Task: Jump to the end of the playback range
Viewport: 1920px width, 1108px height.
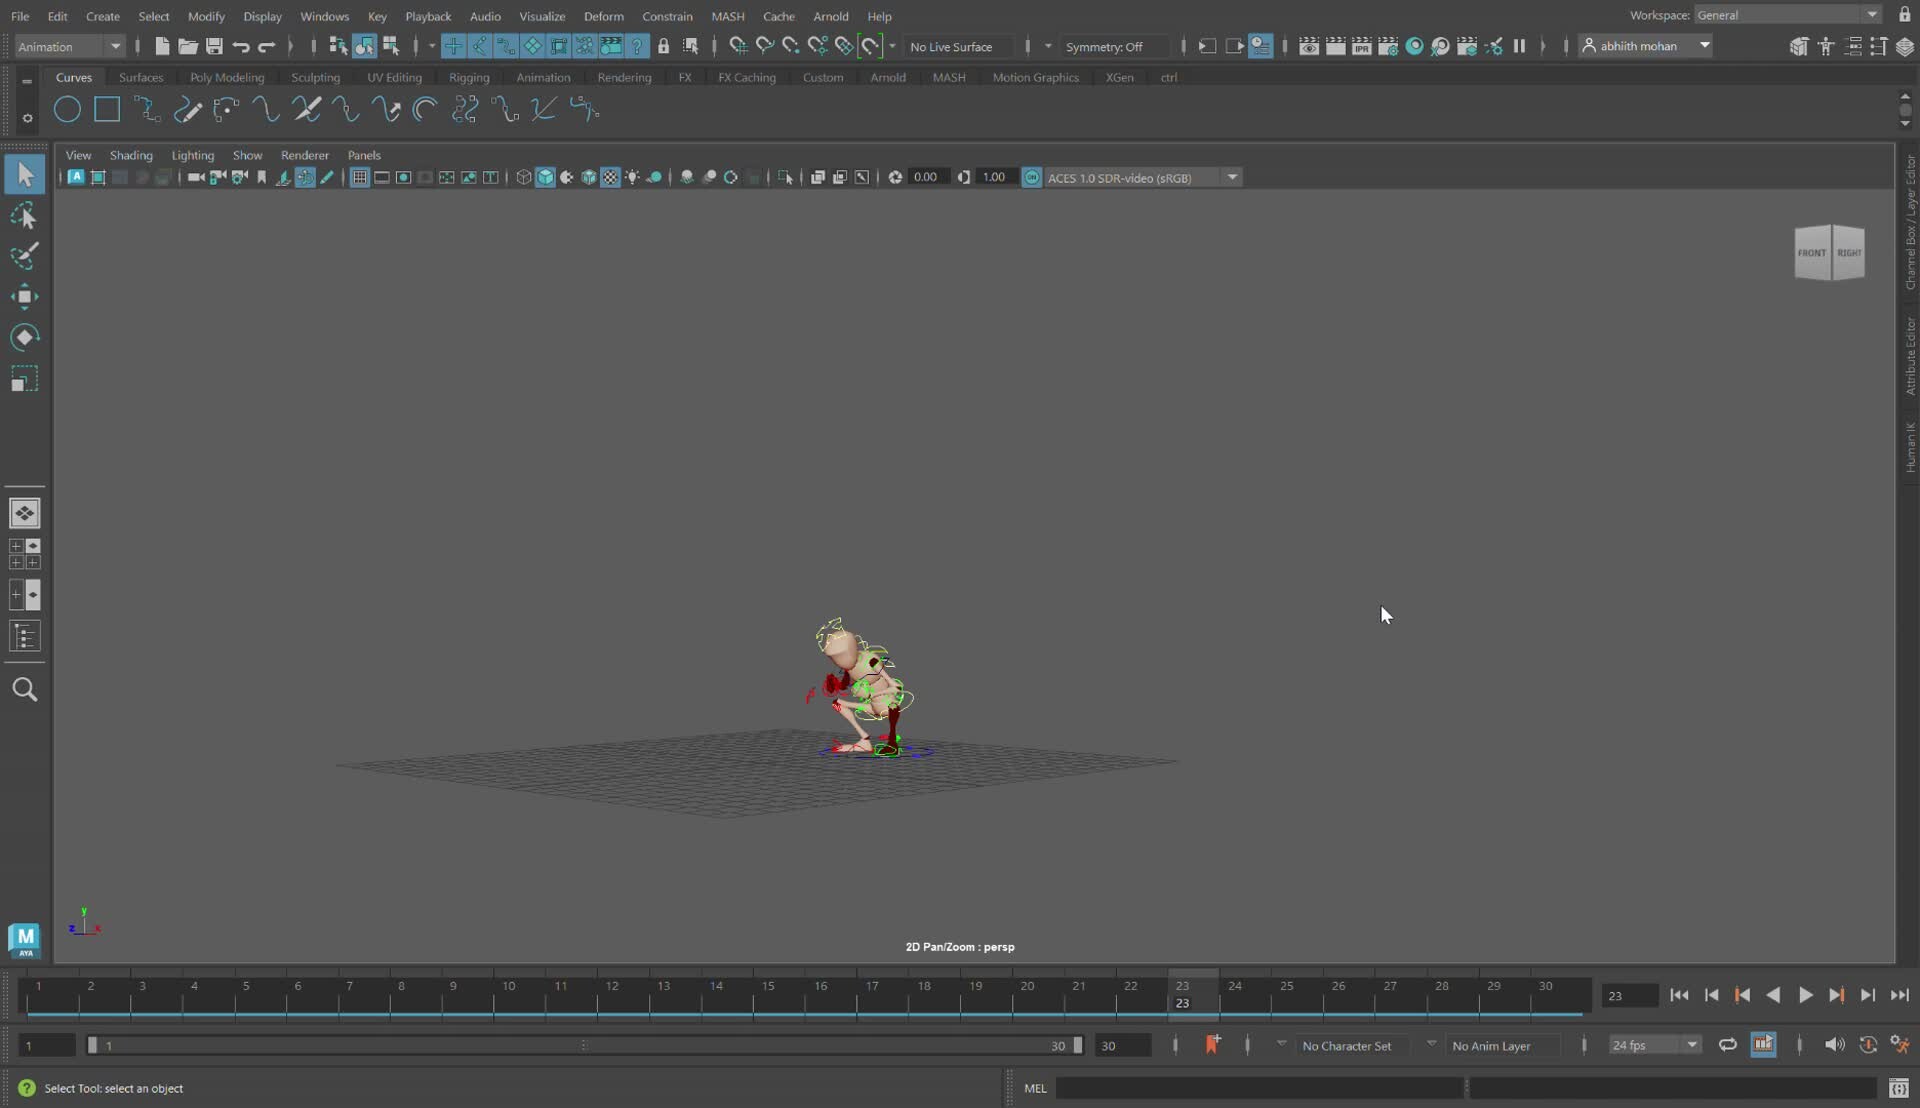Action: point(1901,995)
